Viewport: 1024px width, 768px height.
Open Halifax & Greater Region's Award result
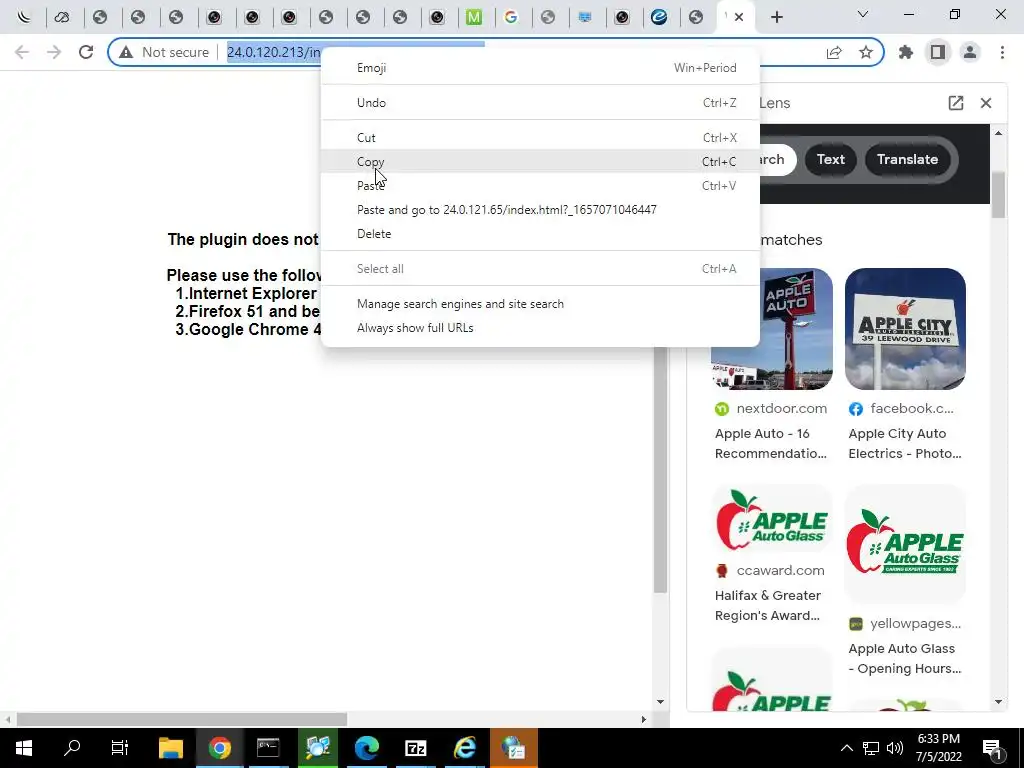[768, 605]
